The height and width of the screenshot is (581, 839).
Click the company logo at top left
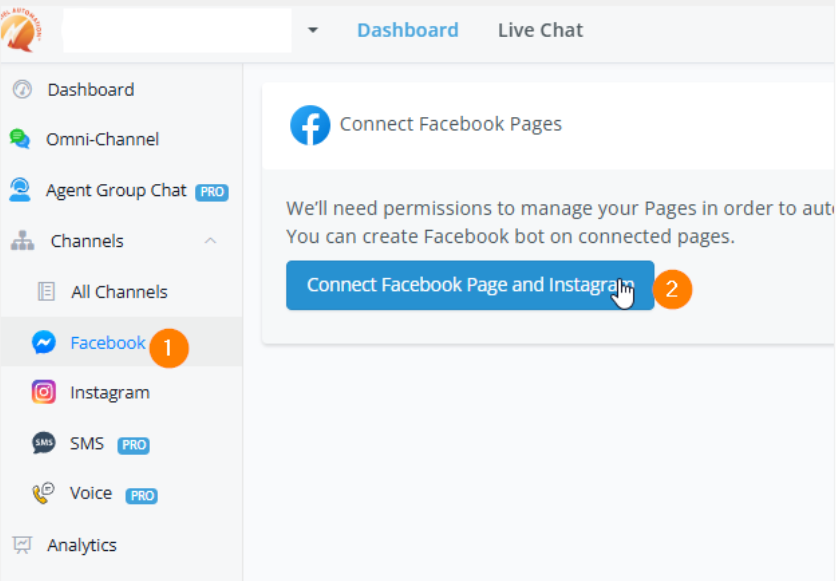(x=22, y=30)
